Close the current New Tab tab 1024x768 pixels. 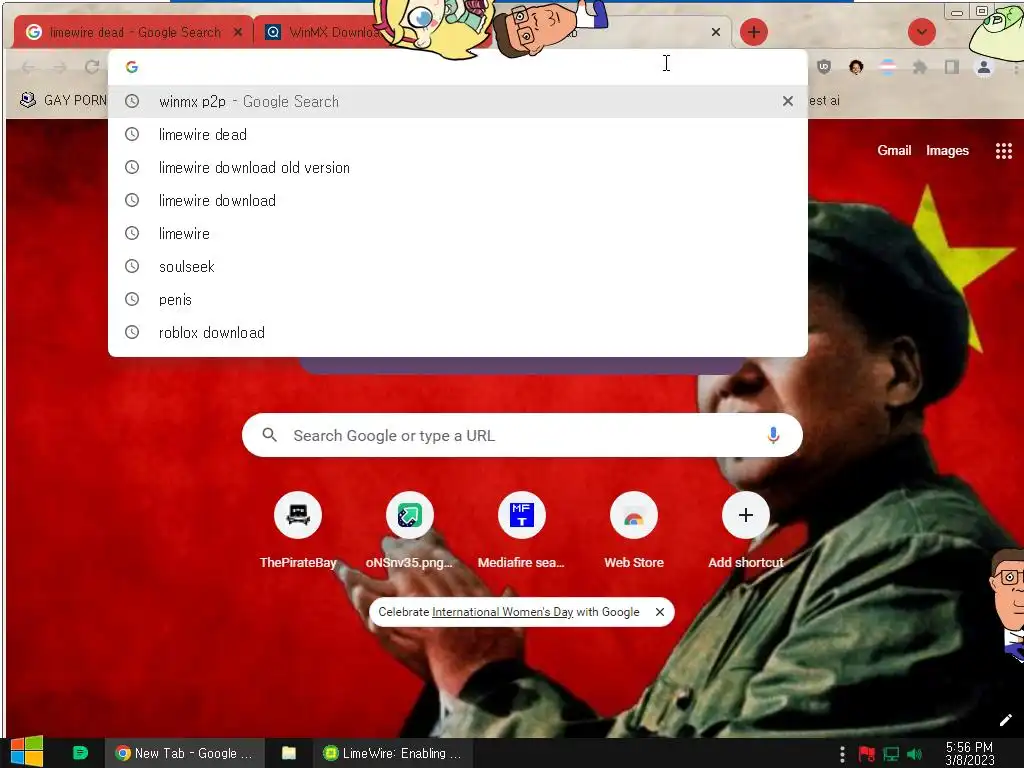tap(716, 32)
